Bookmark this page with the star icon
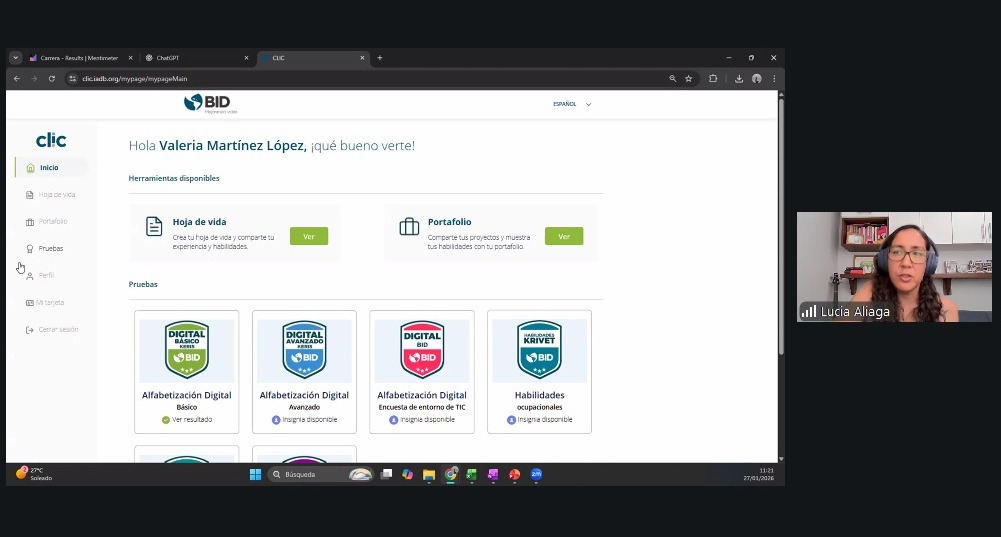Image resolution: width=1001 pixels, height=537 pixels. [x=689, y=79]
